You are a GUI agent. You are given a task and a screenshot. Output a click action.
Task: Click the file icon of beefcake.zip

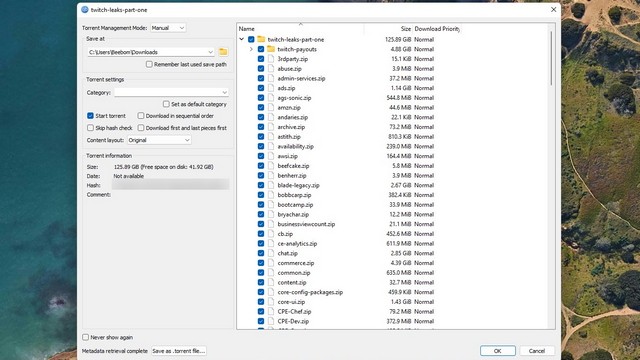271,166
